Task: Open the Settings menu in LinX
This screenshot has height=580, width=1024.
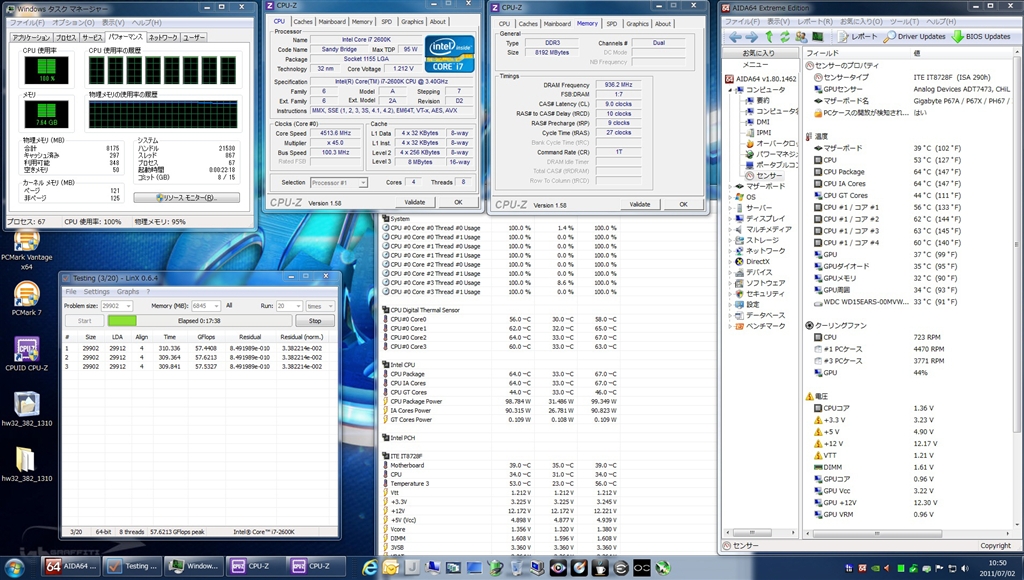Action: (96, 292)
